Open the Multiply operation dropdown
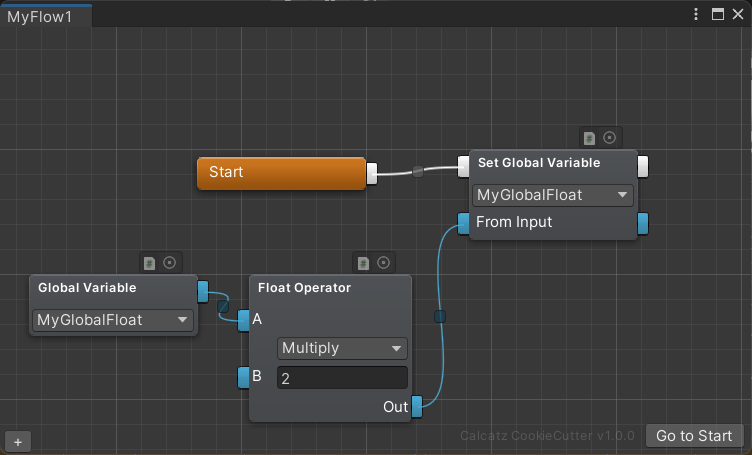Screen dimensions: 752x455 tap(342, 349)
